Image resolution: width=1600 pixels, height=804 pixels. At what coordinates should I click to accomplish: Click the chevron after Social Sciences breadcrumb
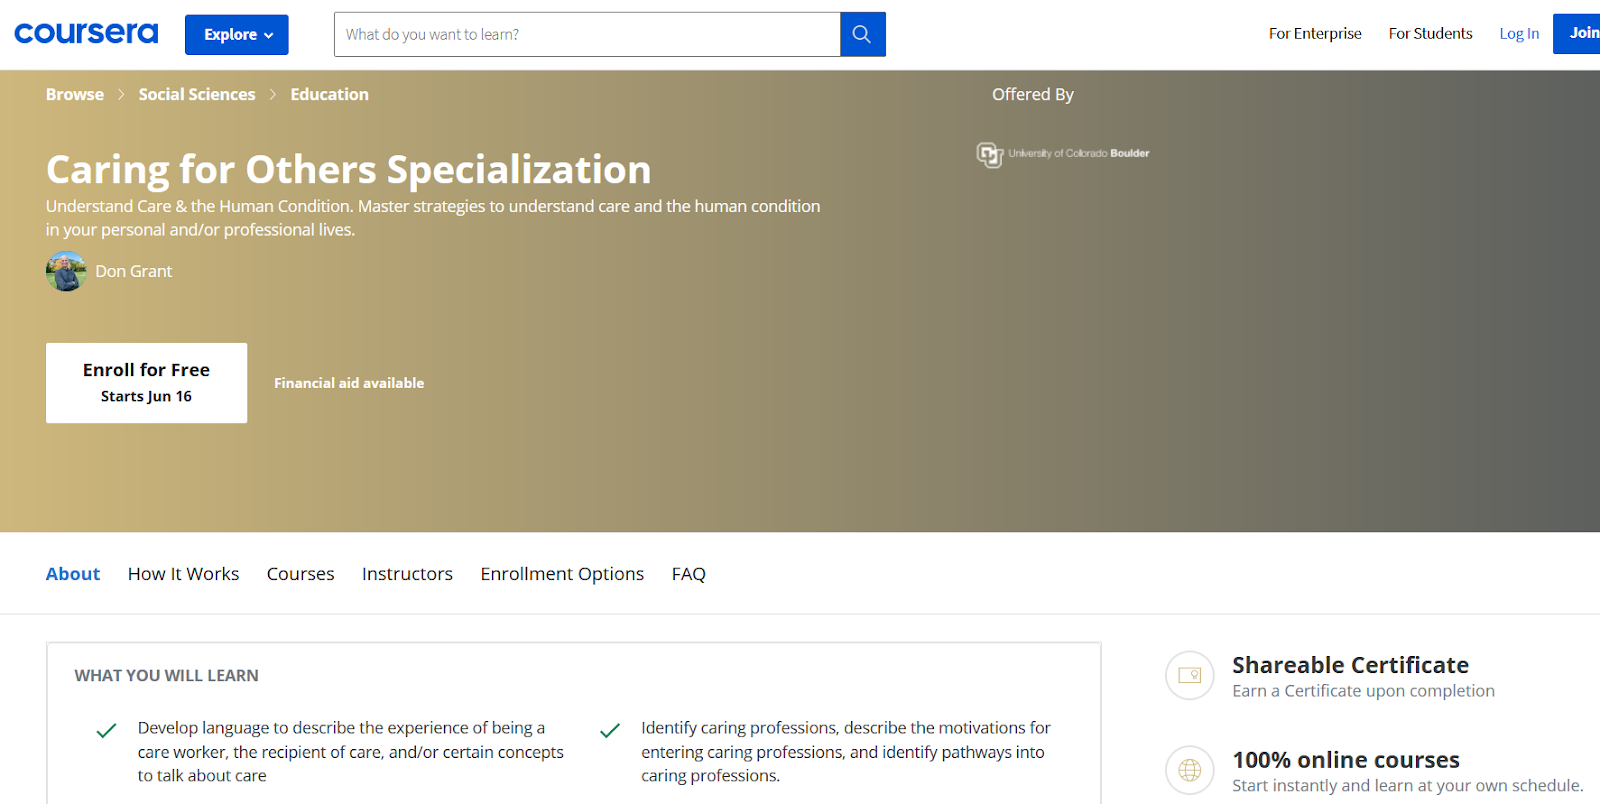coord(273,94)
